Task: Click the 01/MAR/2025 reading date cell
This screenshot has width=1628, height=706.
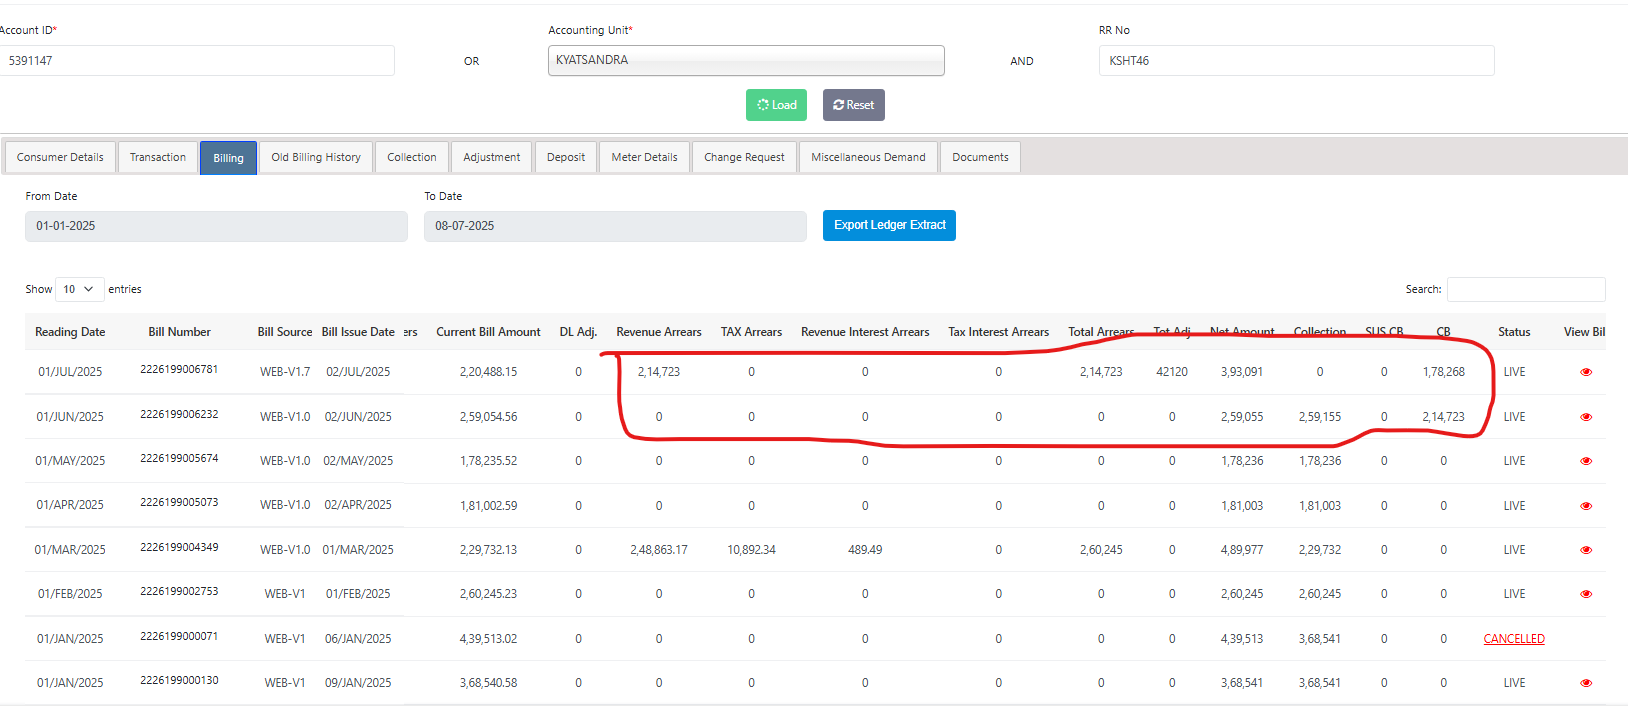Action: pyautogui.click(x=70, y=550)
